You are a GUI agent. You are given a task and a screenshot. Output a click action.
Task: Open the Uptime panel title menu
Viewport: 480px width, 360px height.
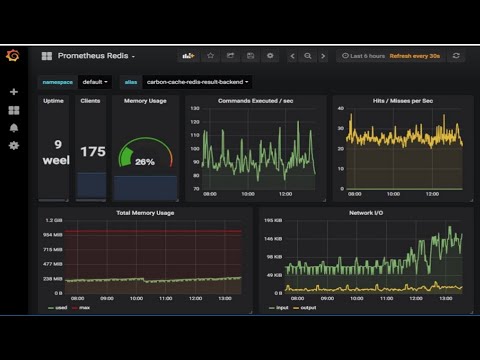[53, 101]
